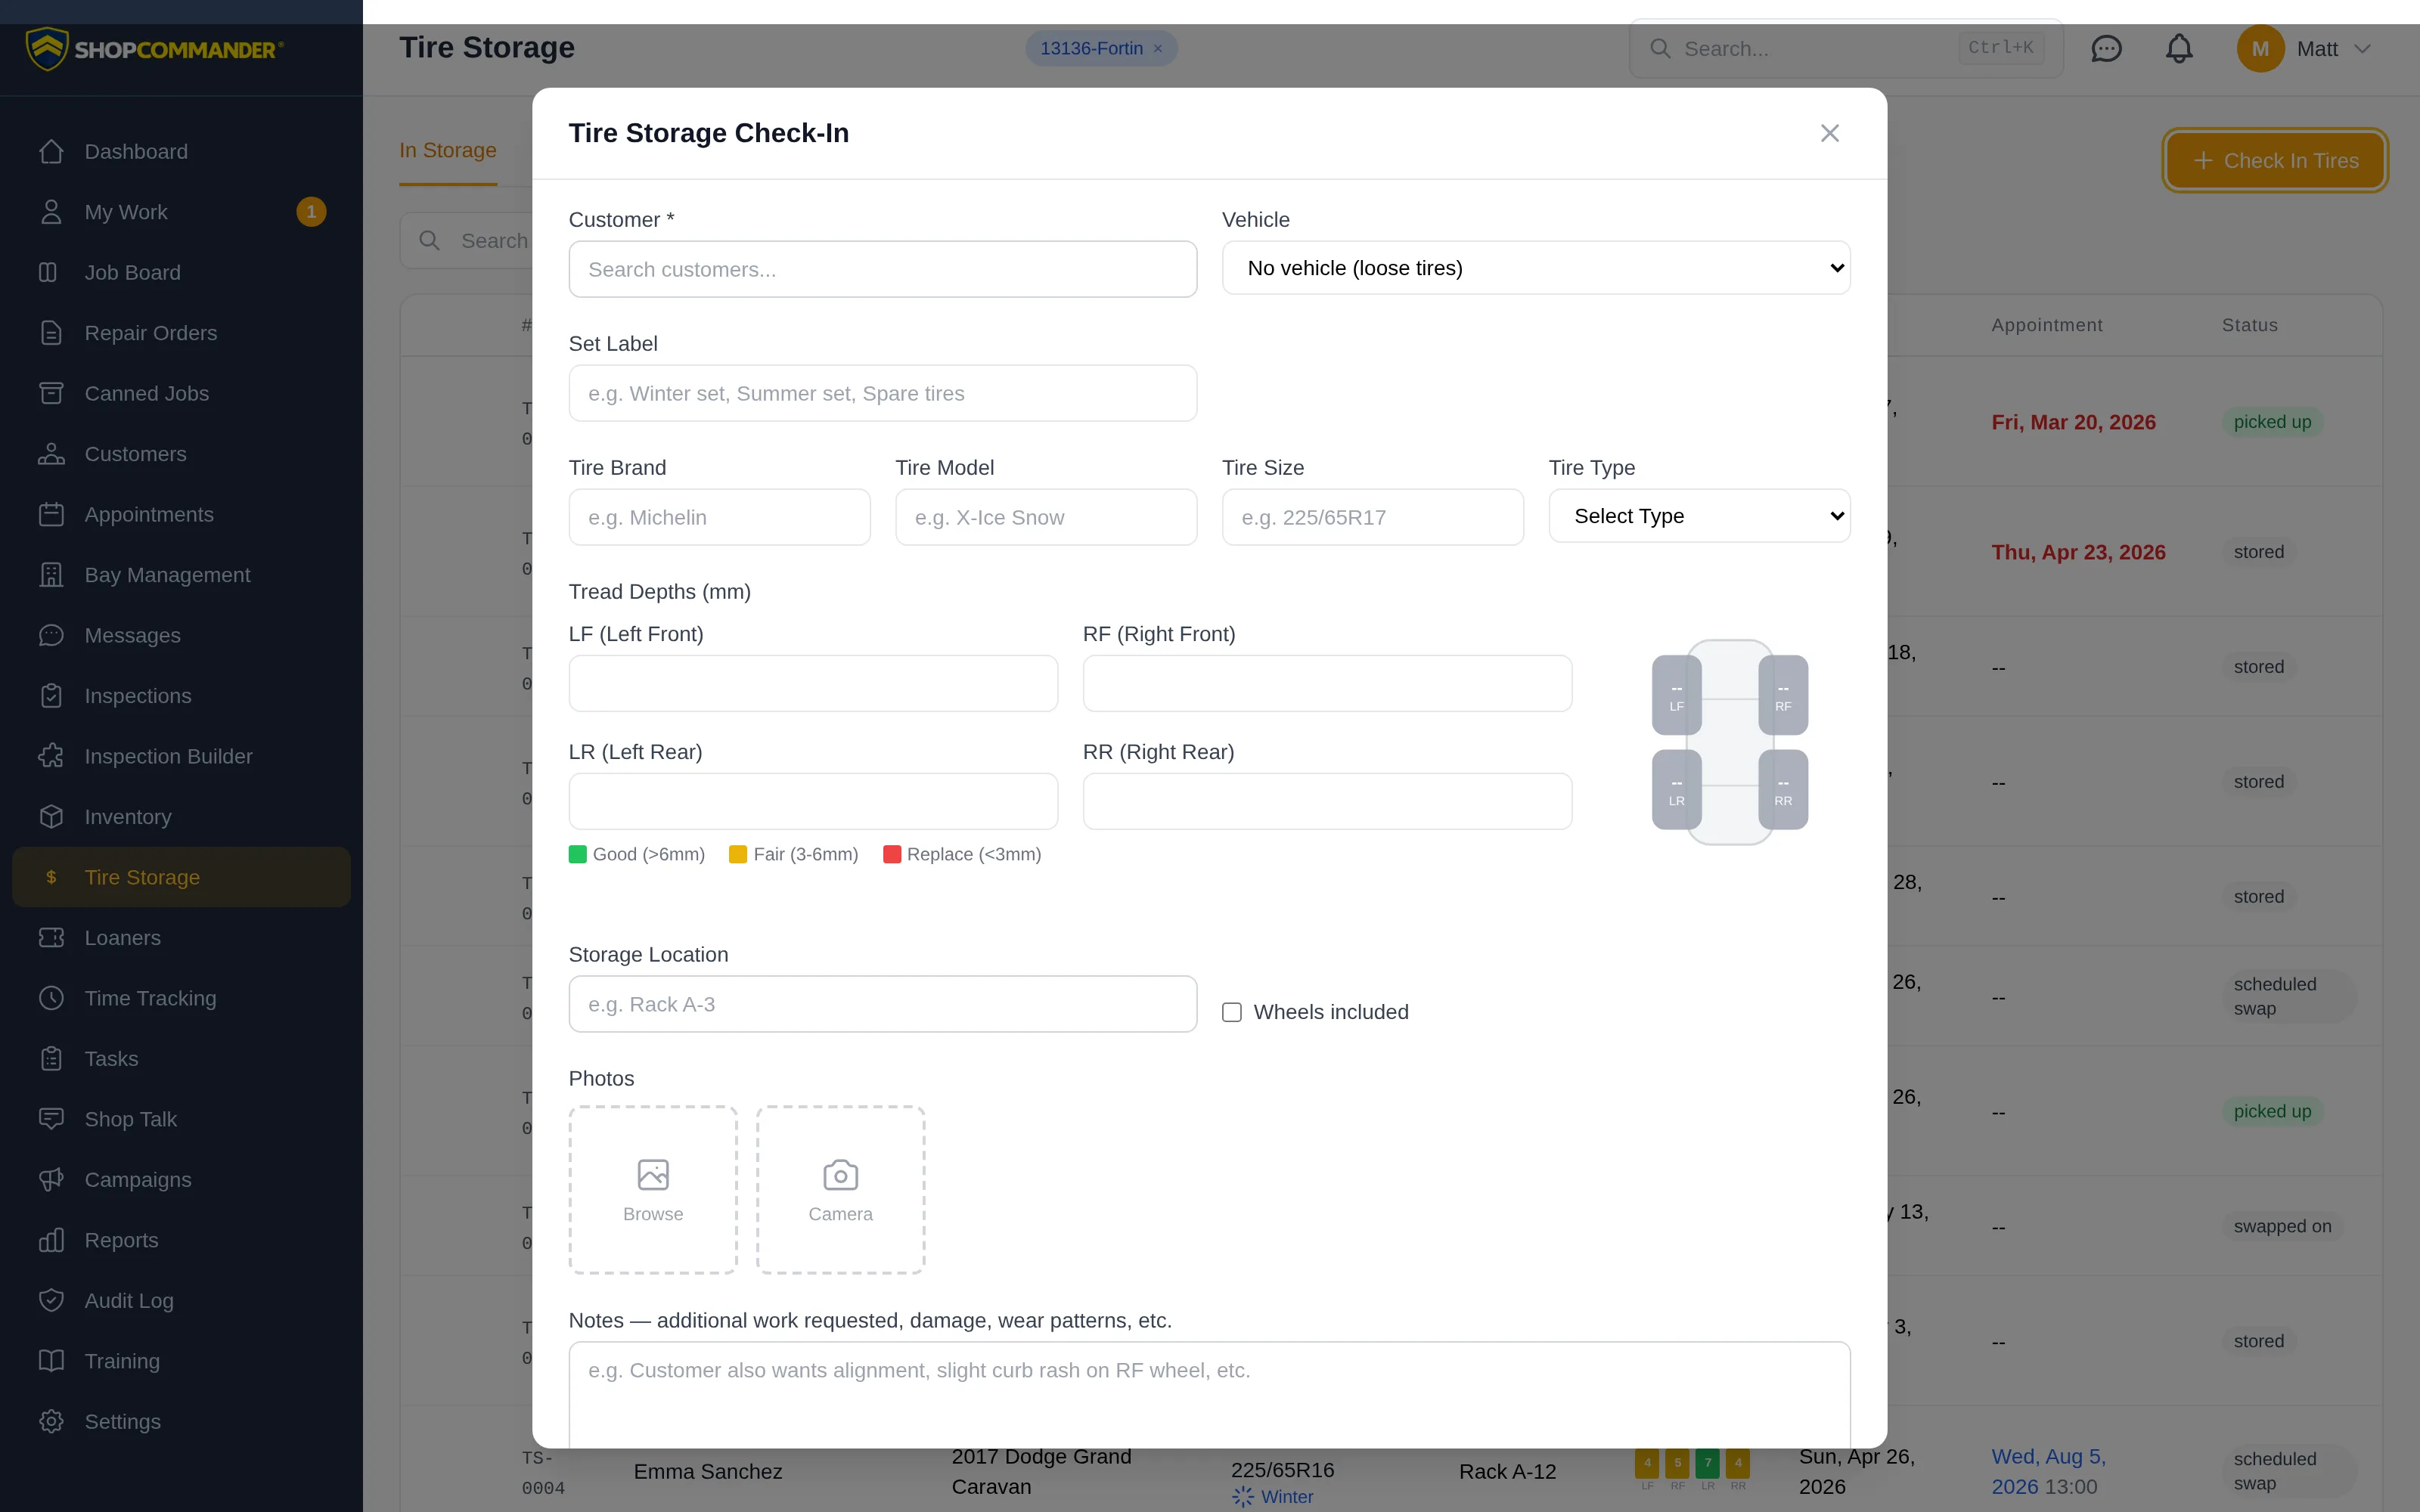The image size is (2420, 1512).
Task: Open Tasks in sidebar
Action: click(181, 1059)
